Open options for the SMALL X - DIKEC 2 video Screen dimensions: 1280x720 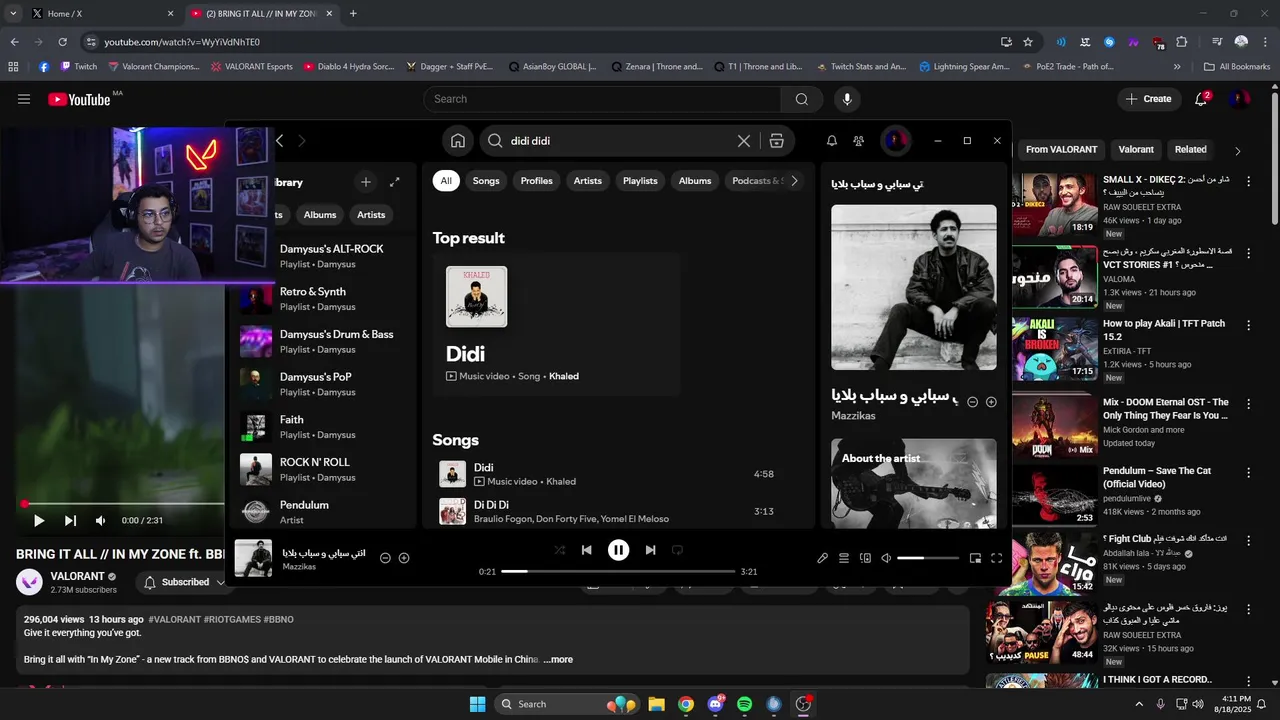[1249, 181]
